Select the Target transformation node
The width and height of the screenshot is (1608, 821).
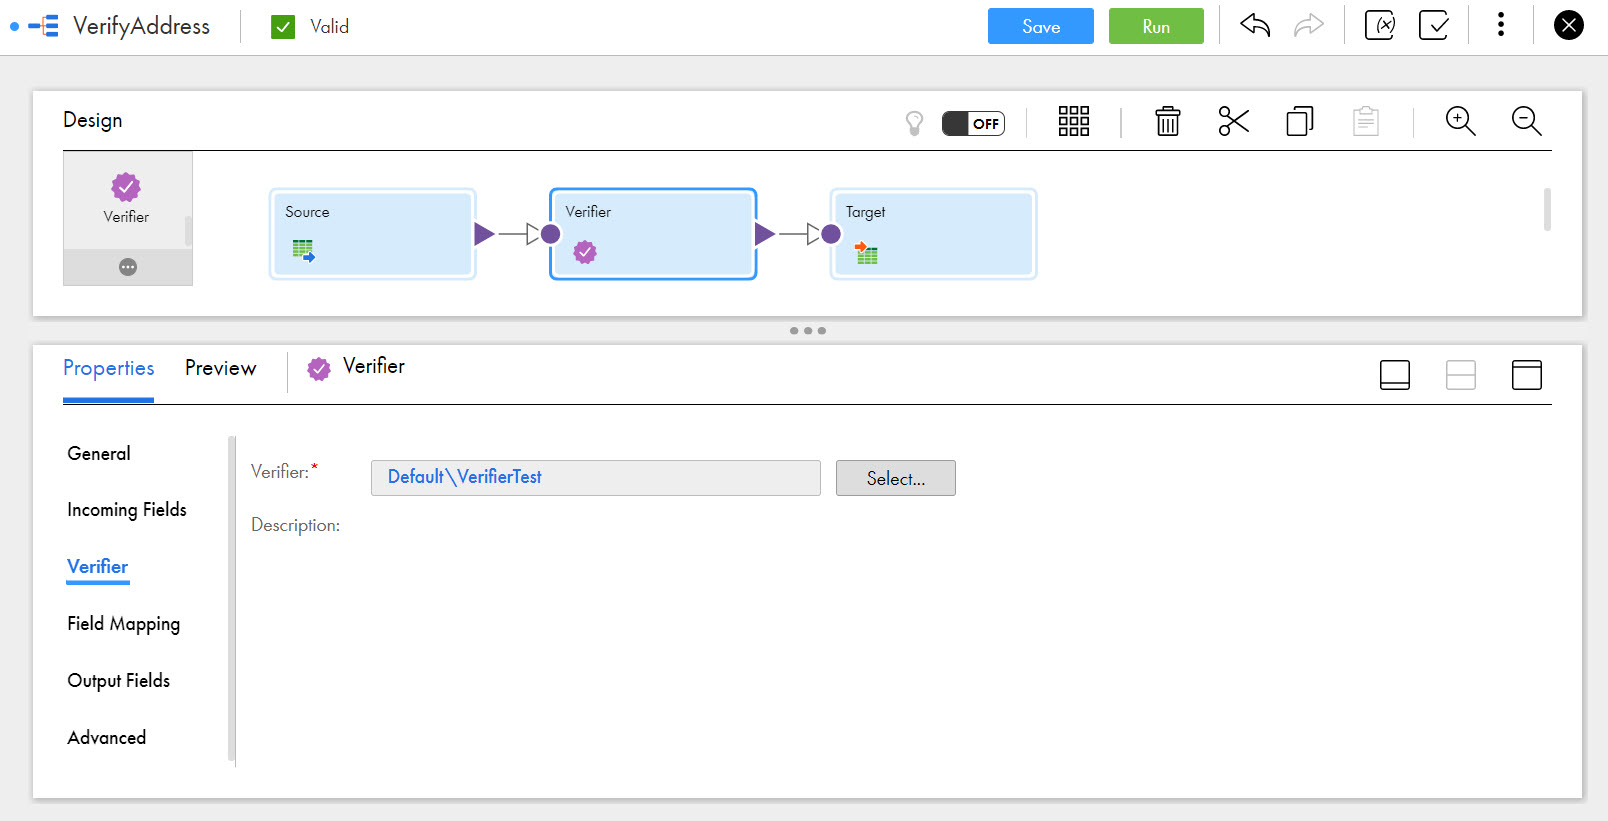coord(933,234)
